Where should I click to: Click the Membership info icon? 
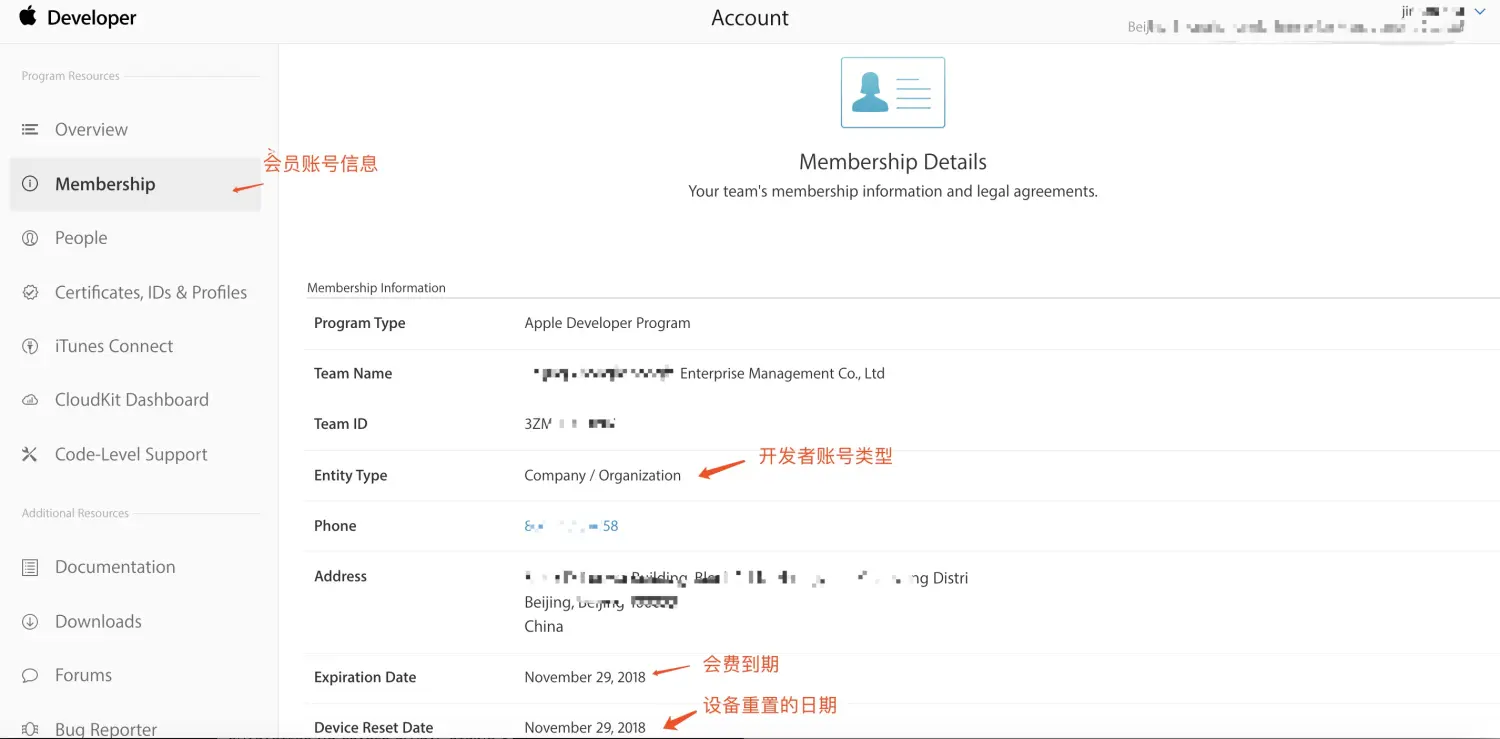click(30, 184)
